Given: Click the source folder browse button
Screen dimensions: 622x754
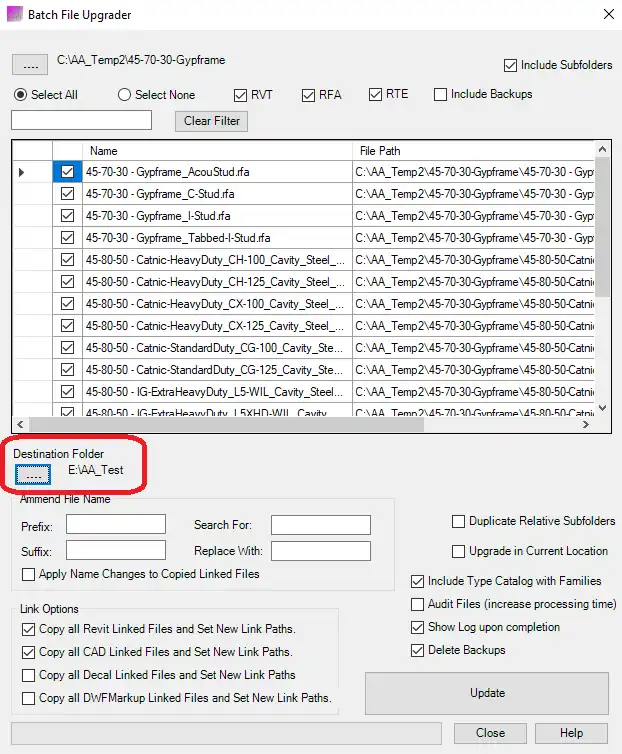Looking at the screenshot, I should click(x=31, y=65).
